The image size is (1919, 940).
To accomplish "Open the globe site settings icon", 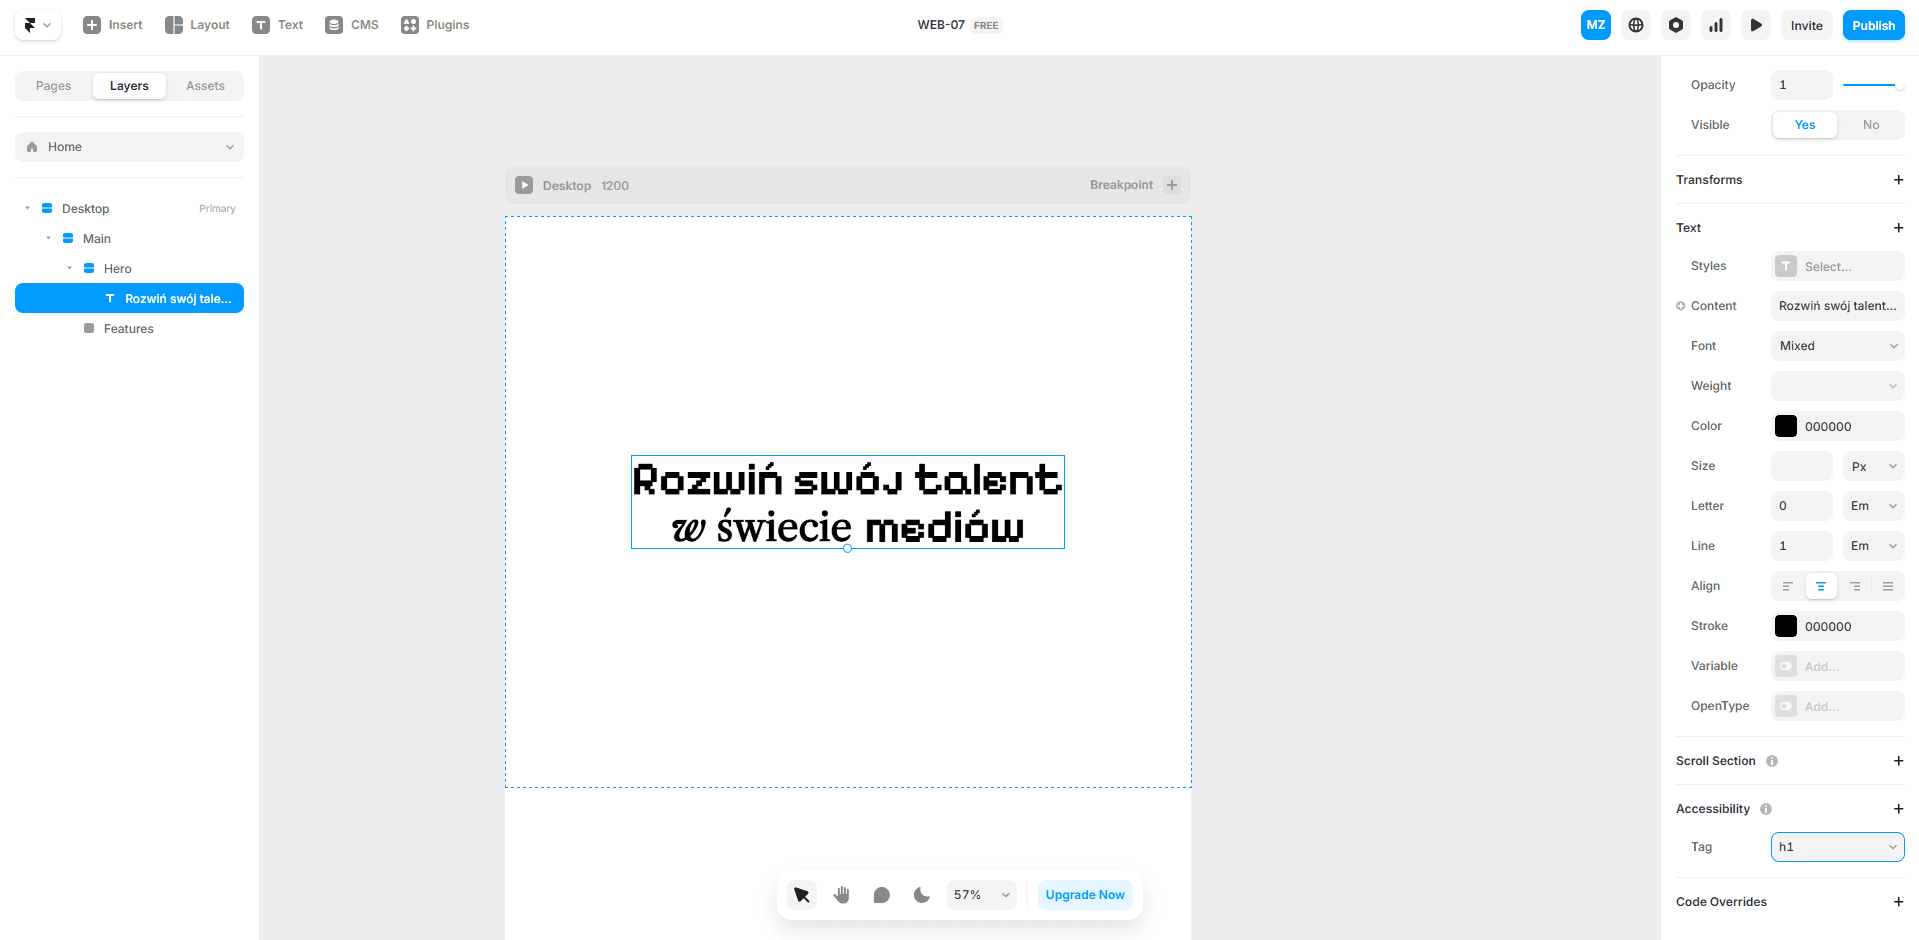I will coord(1636,25).
